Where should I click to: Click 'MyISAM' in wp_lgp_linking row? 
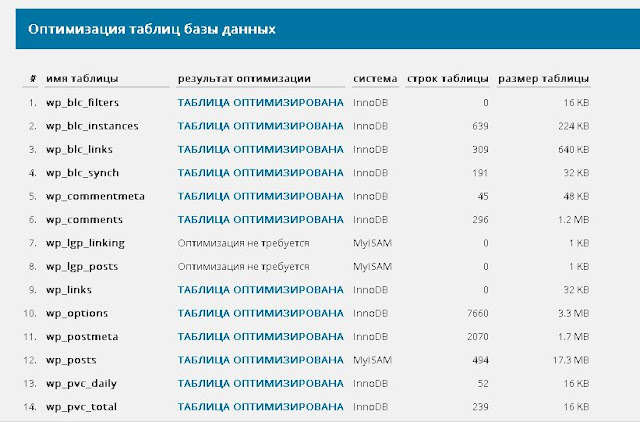(372, 243)
